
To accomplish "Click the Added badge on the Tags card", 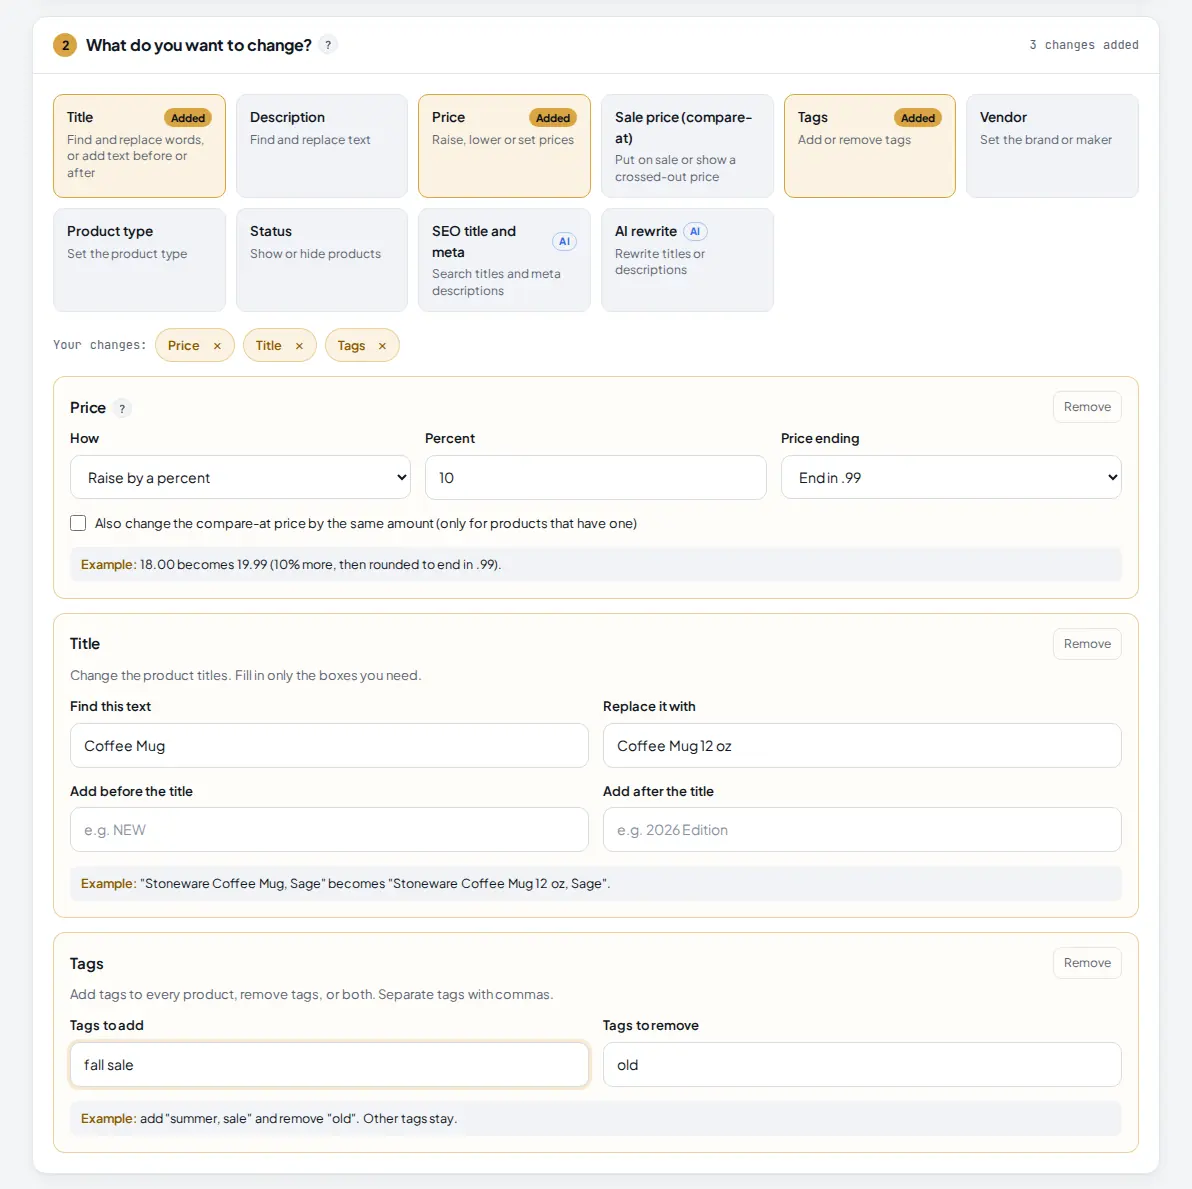I will coord(918,118).
